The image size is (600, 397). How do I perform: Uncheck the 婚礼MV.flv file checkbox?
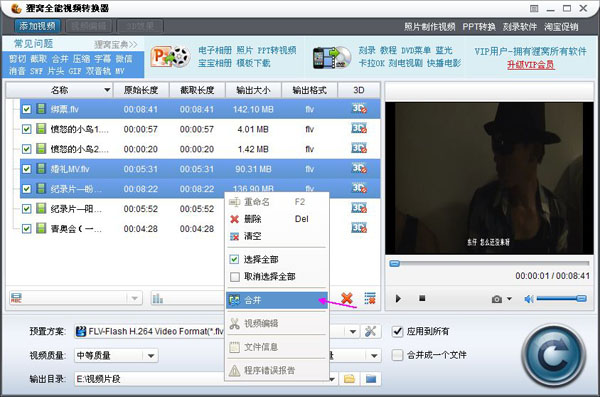[26, 169]
